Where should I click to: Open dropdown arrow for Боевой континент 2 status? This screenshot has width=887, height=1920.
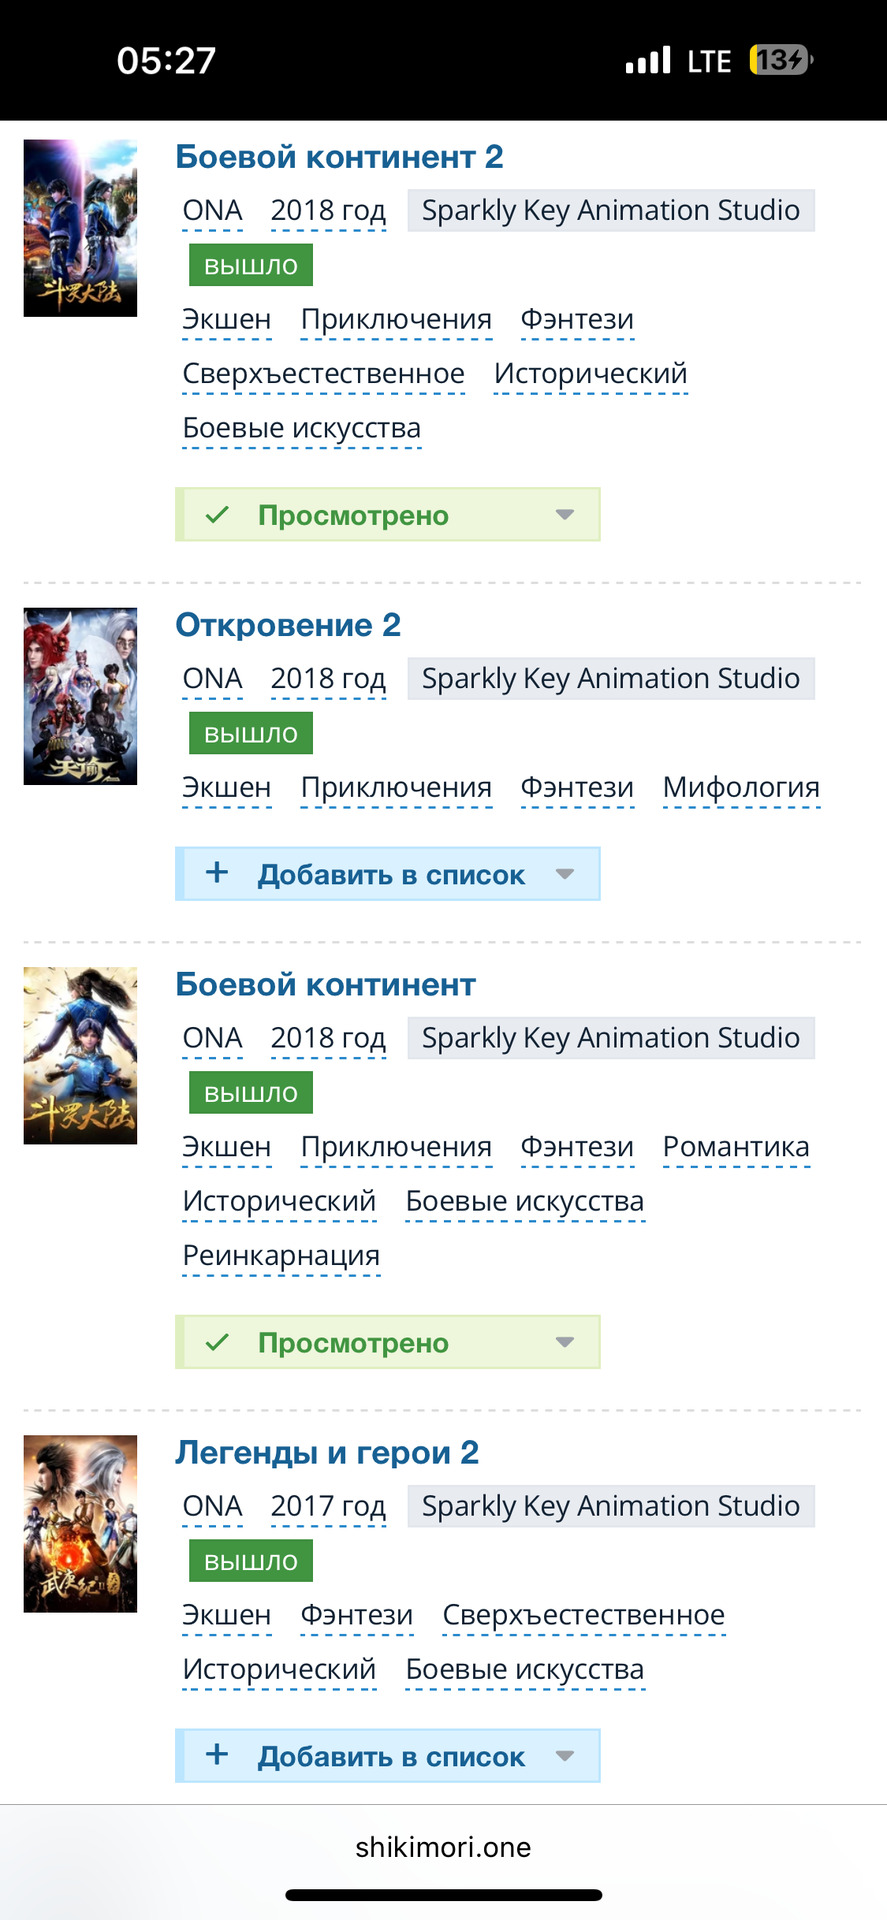click(x=565, y=515)
